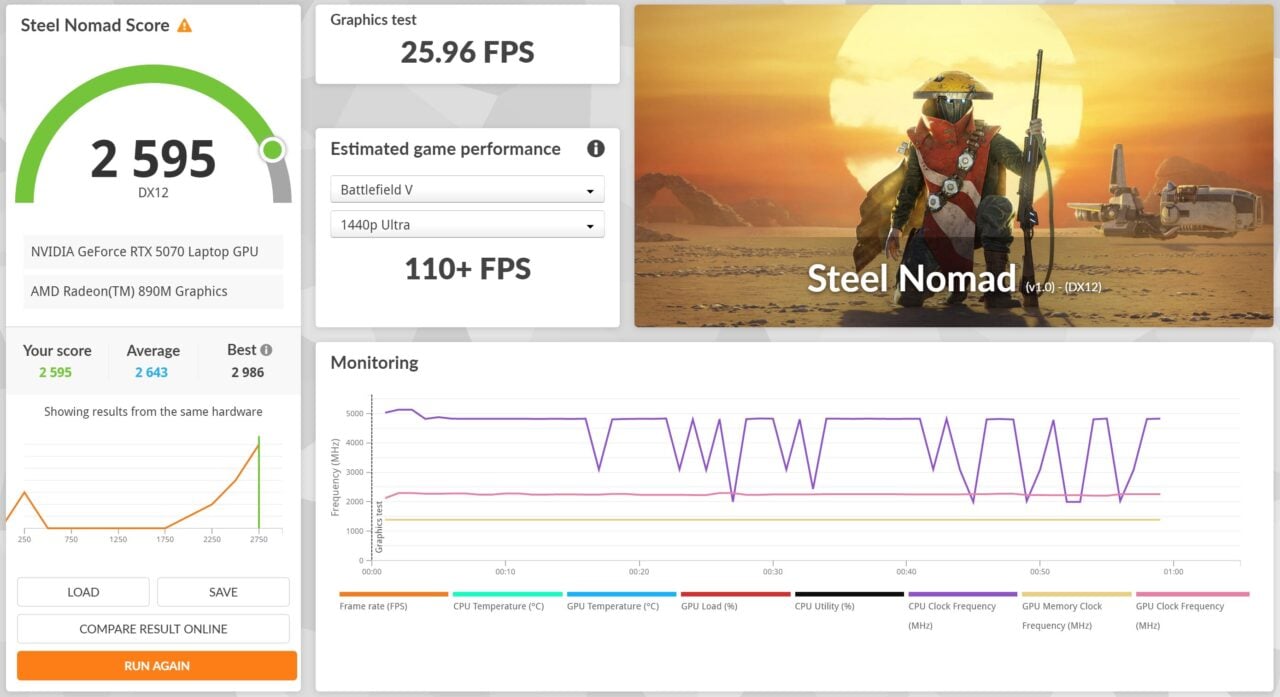Select the NVIDIA GeForce RTX 5070 Laptop GPU row
The width and height of the screenshot is (1280, 697).
pos(153,252)
